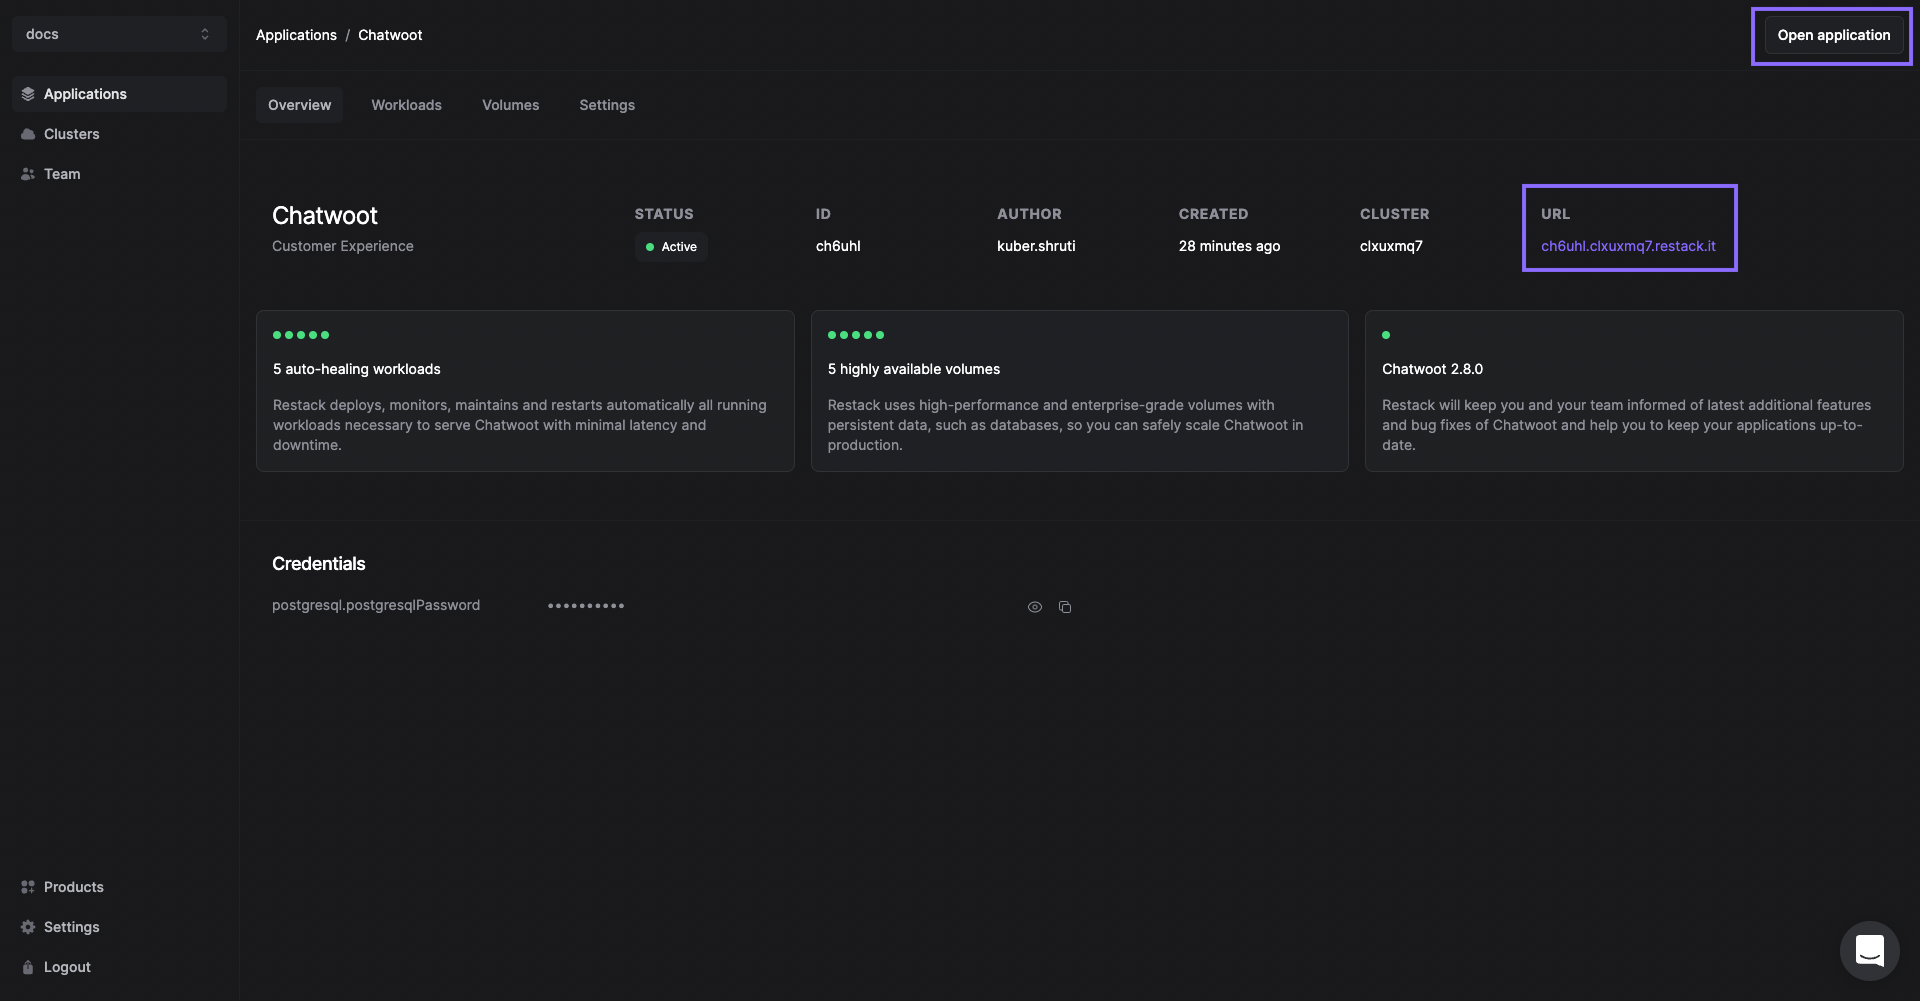Click the Team people icon
The width and height of the screenshot is (1920, 1001).
[x=28, y=174]
